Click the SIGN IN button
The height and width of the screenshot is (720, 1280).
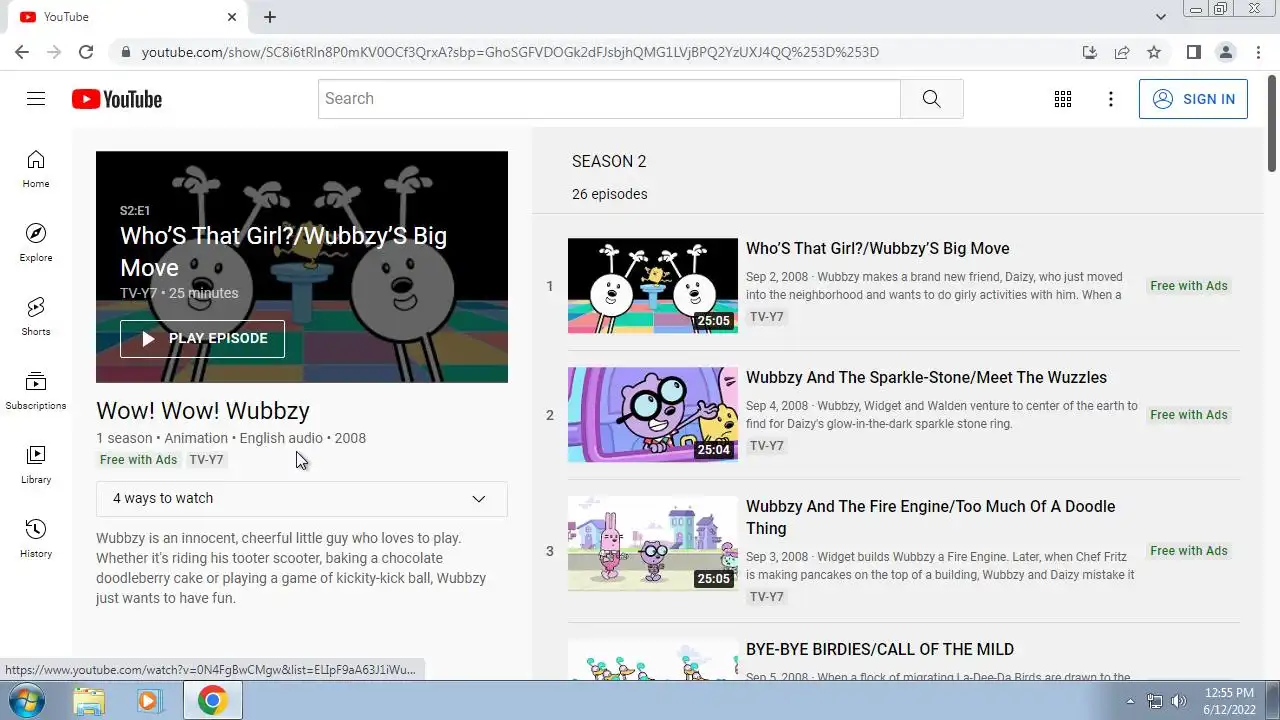(x=1193, y=99)
